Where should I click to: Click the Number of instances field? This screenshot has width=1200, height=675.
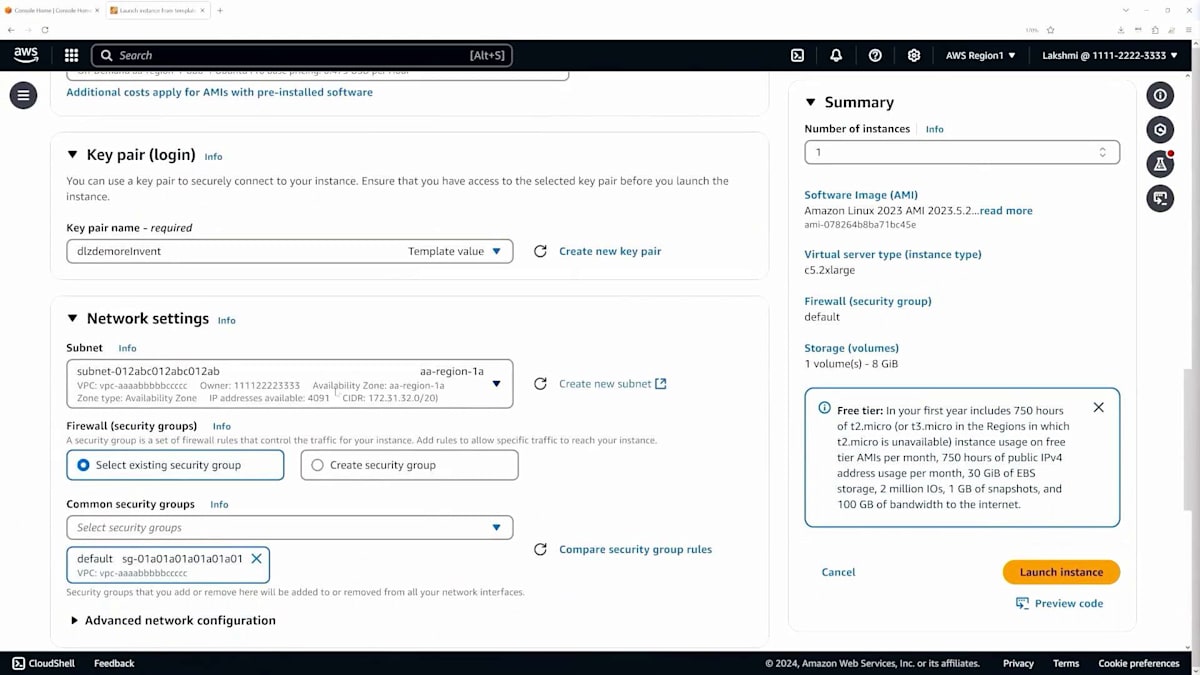962,153
